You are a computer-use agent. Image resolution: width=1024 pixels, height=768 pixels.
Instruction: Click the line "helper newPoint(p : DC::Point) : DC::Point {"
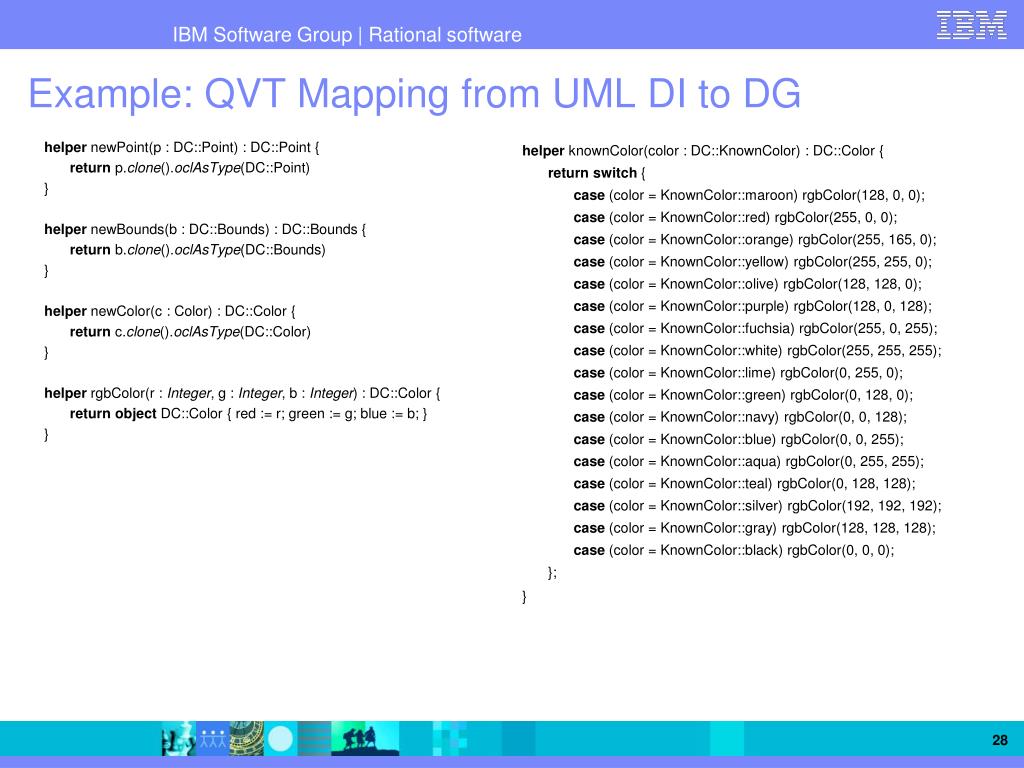(x=182, y=148)
